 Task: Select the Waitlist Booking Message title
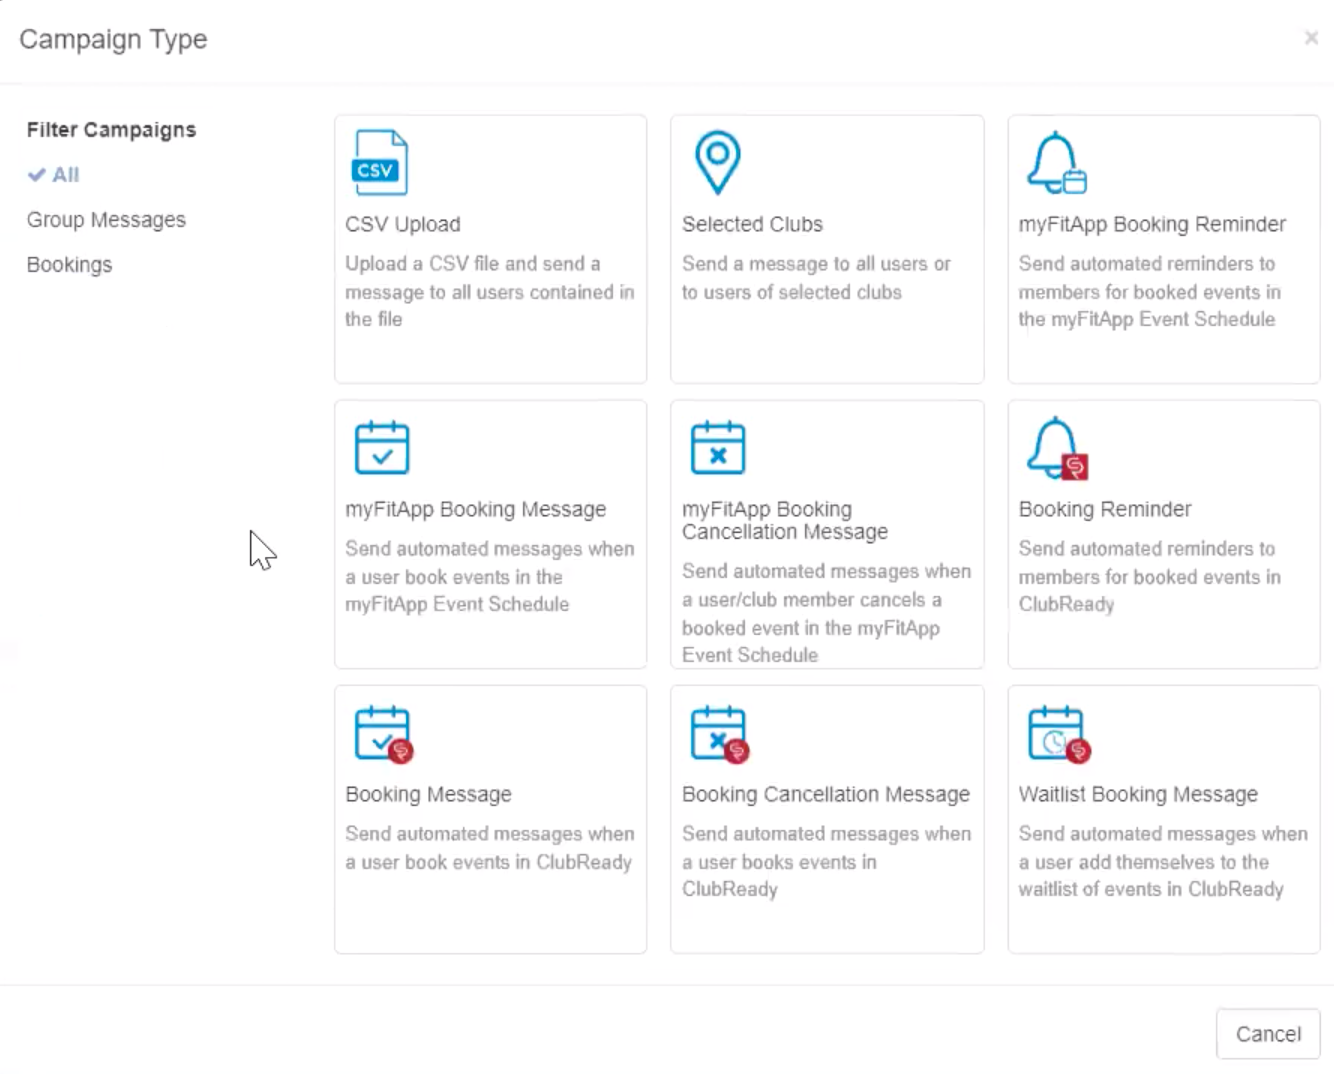[x=1138, y=795]
